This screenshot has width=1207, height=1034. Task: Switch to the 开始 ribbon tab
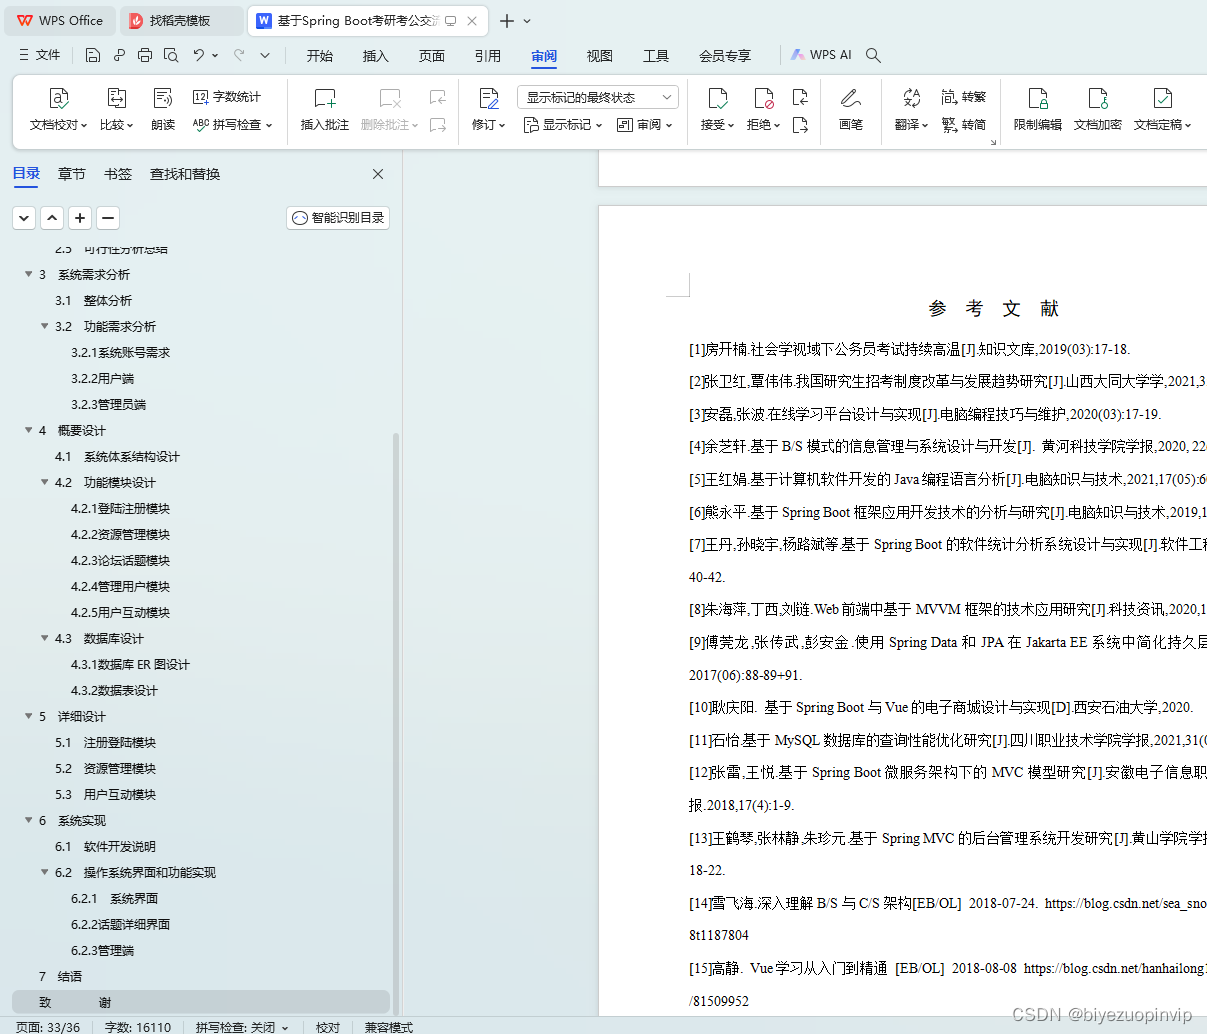[x=320, y=56]
